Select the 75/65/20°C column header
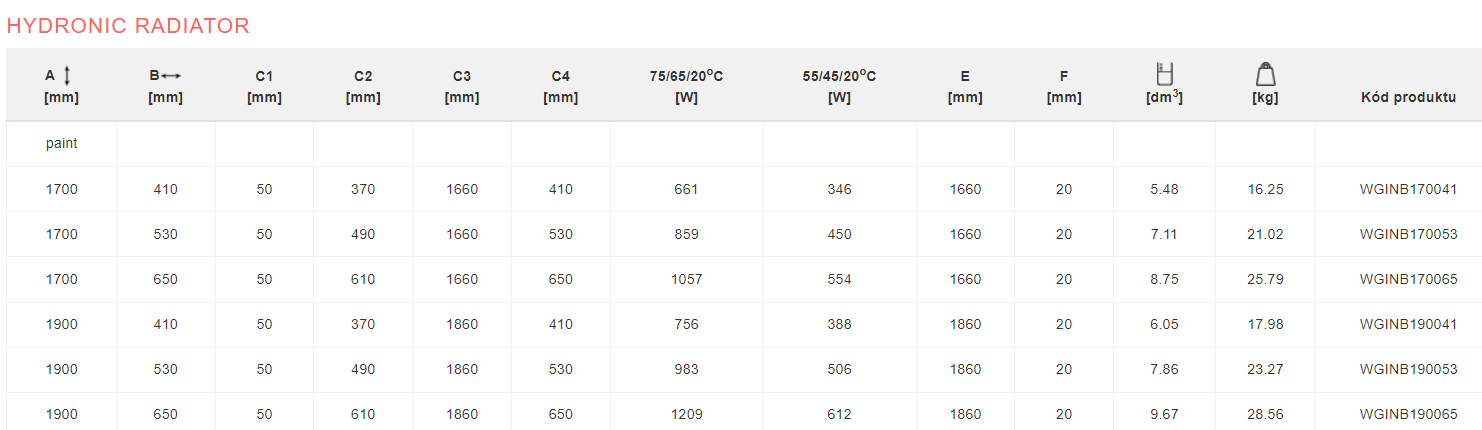Viewport: 1482px width, 430px height. tap(686, 85)
